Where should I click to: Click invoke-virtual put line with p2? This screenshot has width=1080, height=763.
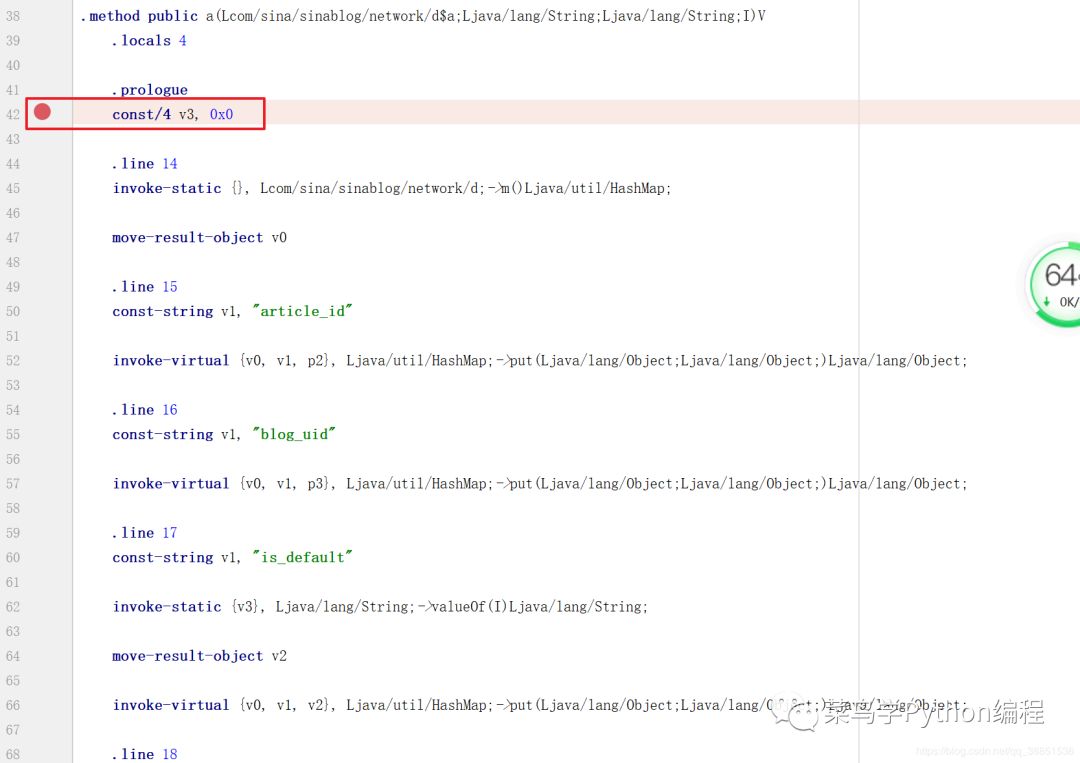tap(540, 361)
